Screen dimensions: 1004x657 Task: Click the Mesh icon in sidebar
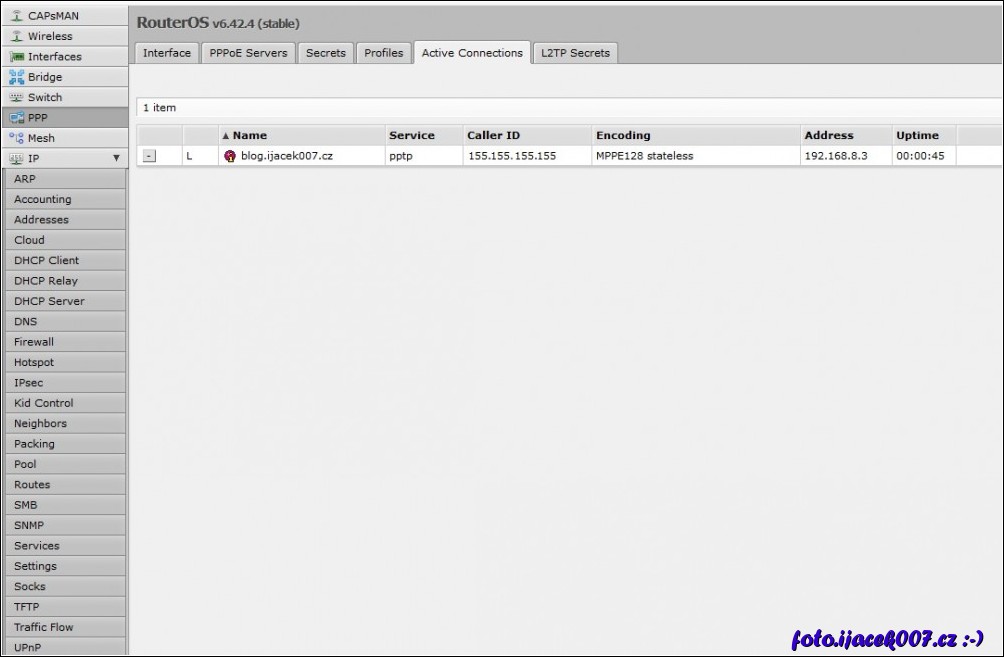coord(16,138)
